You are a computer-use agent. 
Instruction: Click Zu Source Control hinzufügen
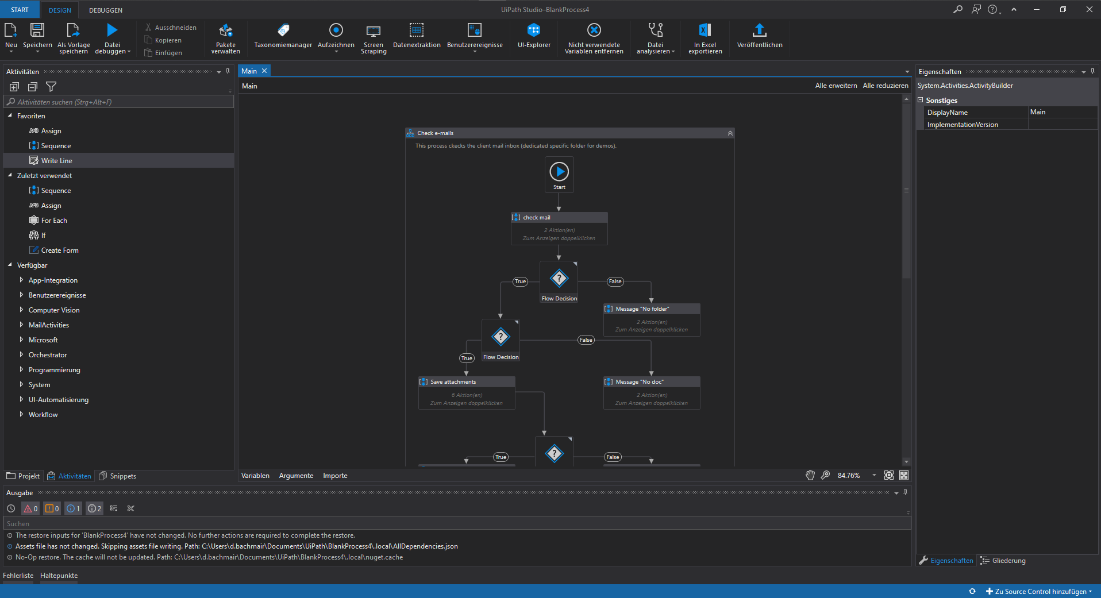(x=1039, y=592)
